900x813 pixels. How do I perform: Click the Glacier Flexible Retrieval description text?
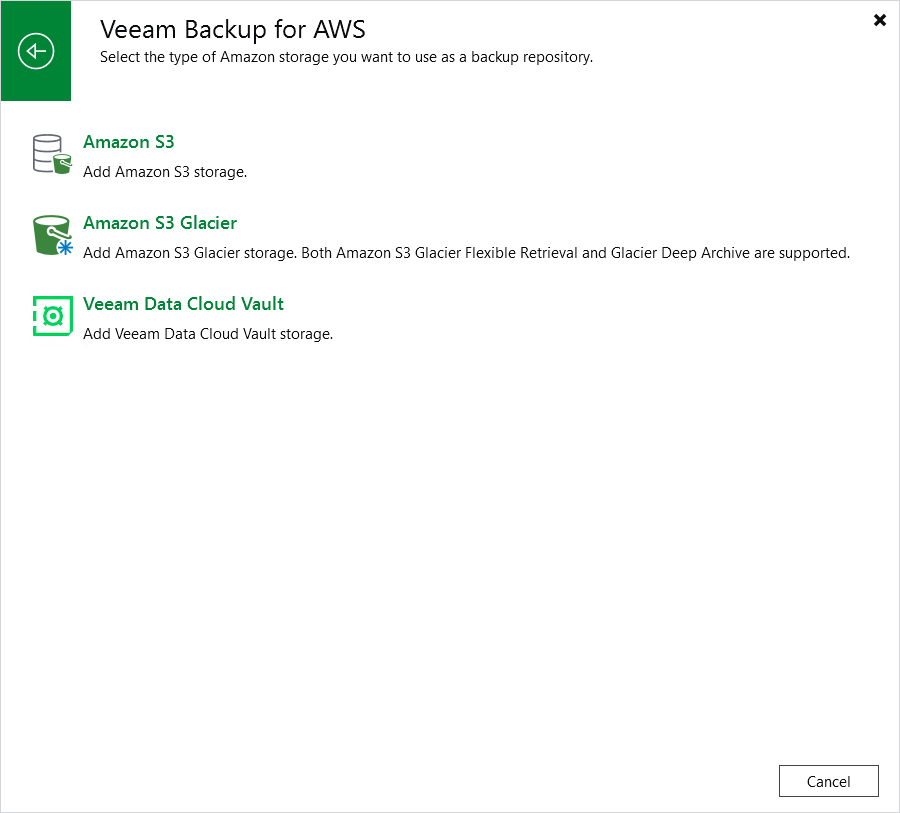click(466, 253)
